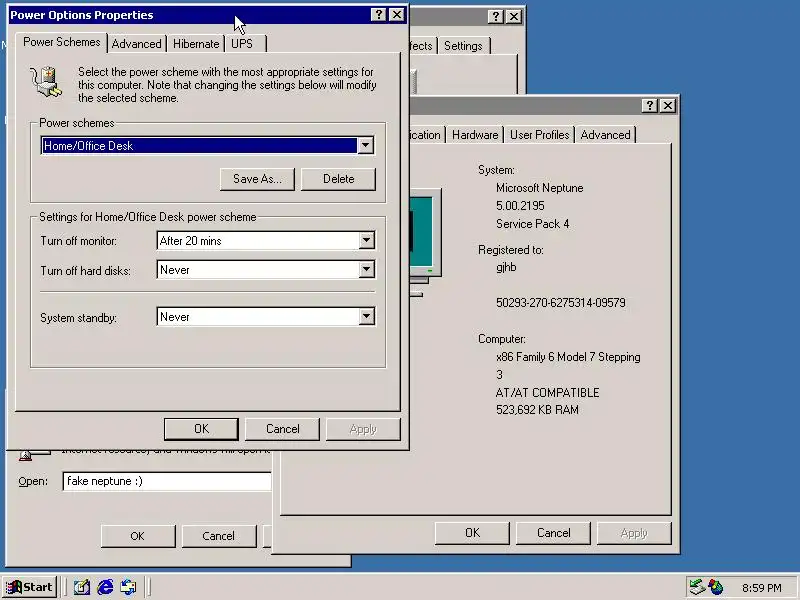Launch Internet Explorer from quick launch
Screen dimensions: 800x600
click(x=106, y=587)
